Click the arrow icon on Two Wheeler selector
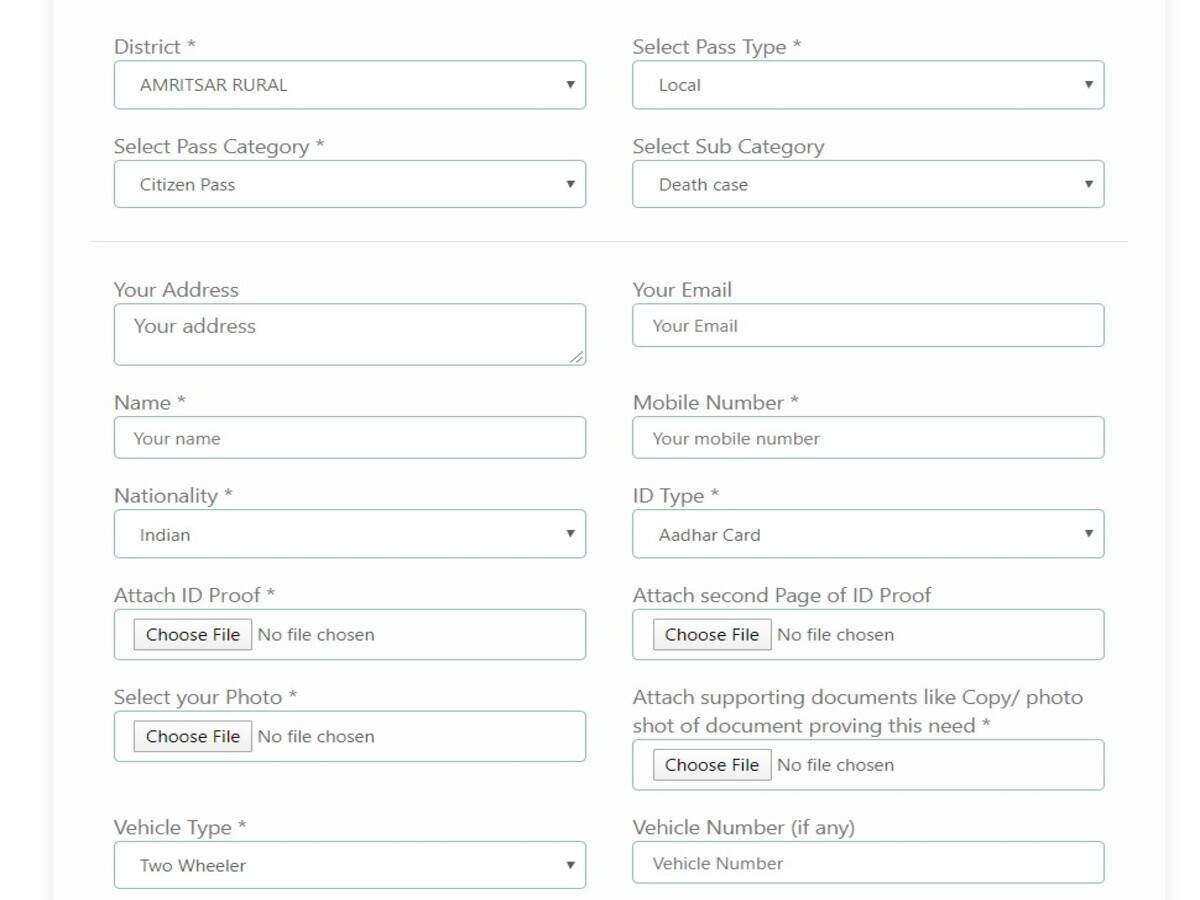The image size is (1200, 900). (x=570, y=865)
